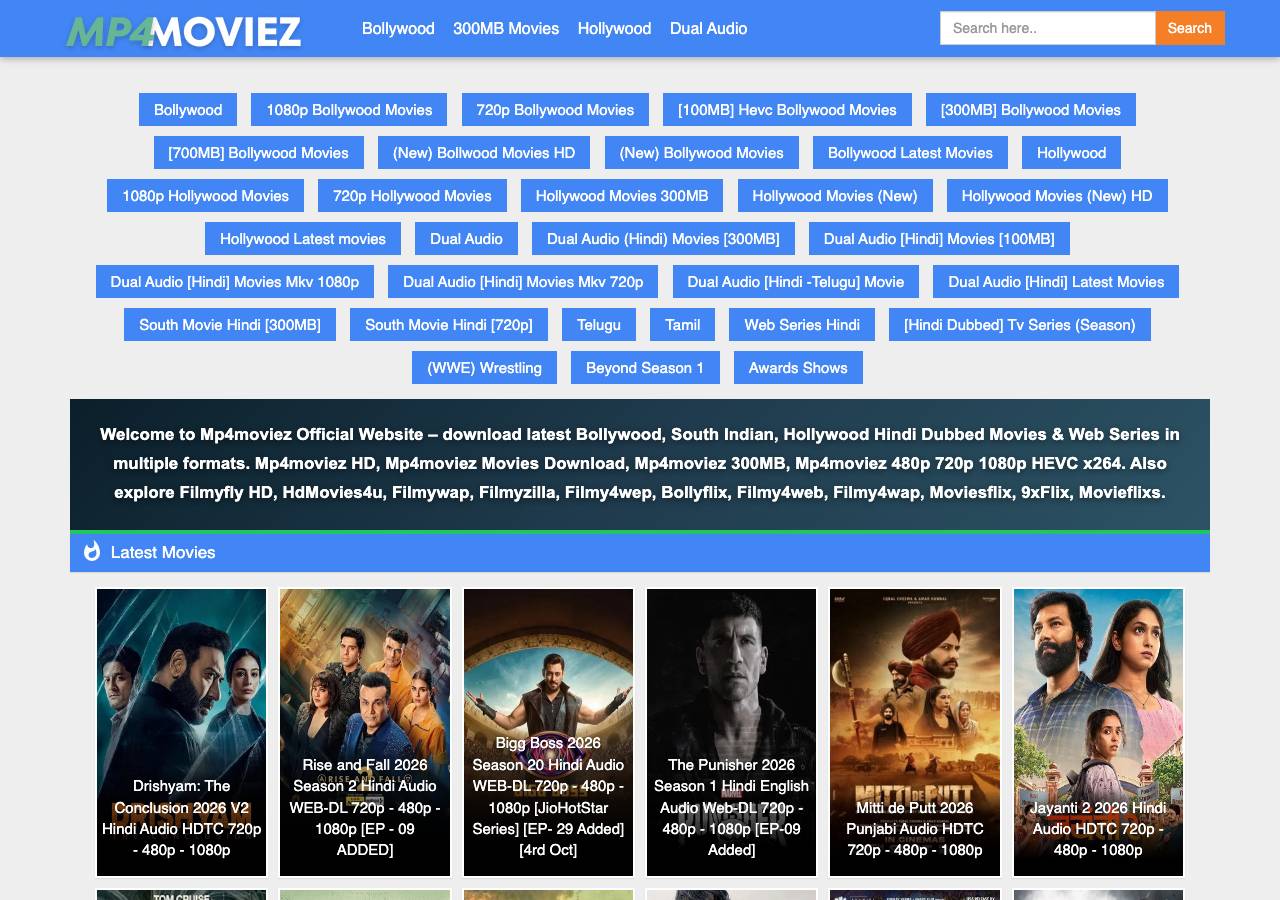Select the Rise and Fall 2026 thumbnail
The image size is (1280, 900).
coord(365,732)
